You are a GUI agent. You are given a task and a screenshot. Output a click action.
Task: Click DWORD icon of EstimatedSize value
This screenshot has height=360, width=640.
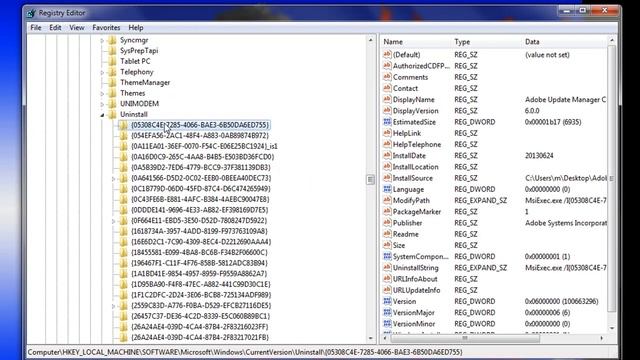[x=387, y=122]
